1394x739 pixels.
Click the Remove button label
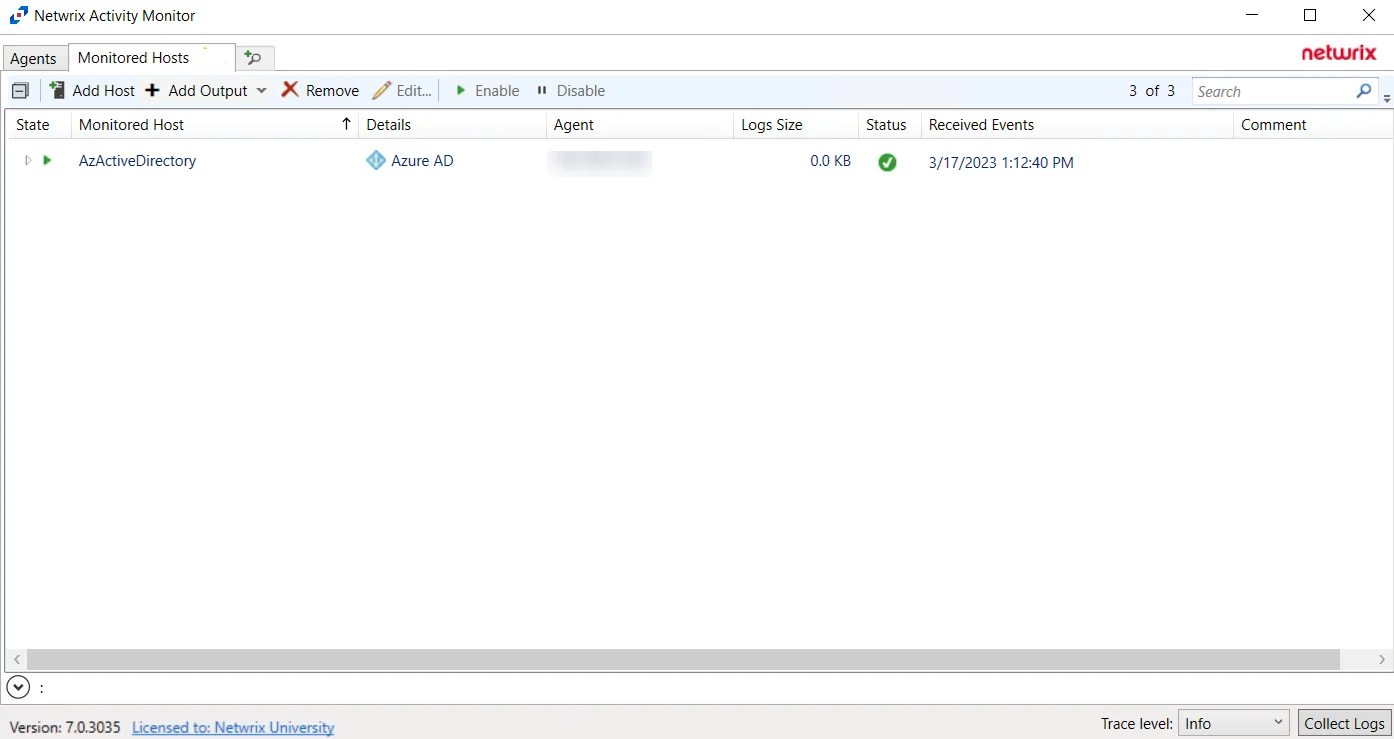click(332, 90)
